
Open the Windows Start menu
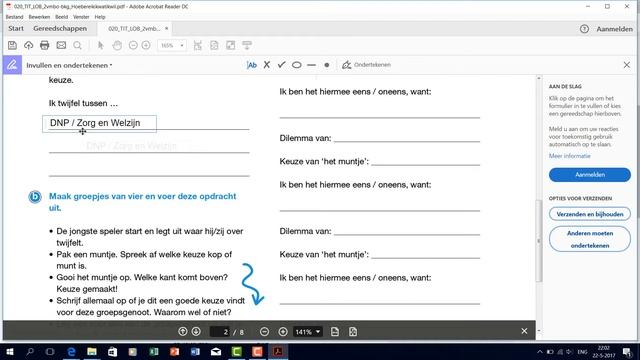click(9, 351)
